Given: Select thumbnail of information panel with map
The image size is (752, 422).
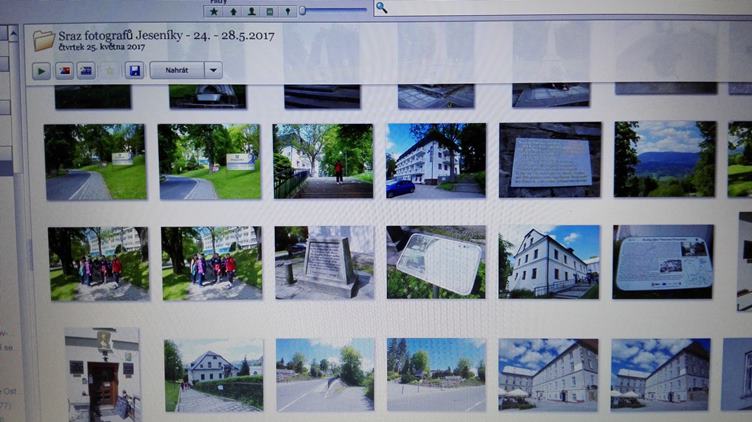Looking at the screenshot, I should 663,262.
